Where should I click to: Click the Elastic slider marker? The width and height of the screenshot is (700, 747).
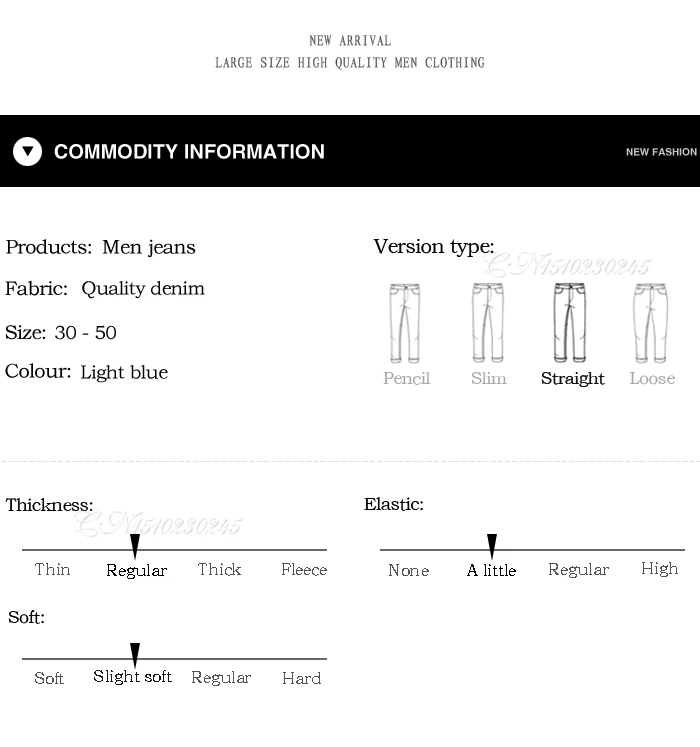pyautogui.click(x=492, y=546)
